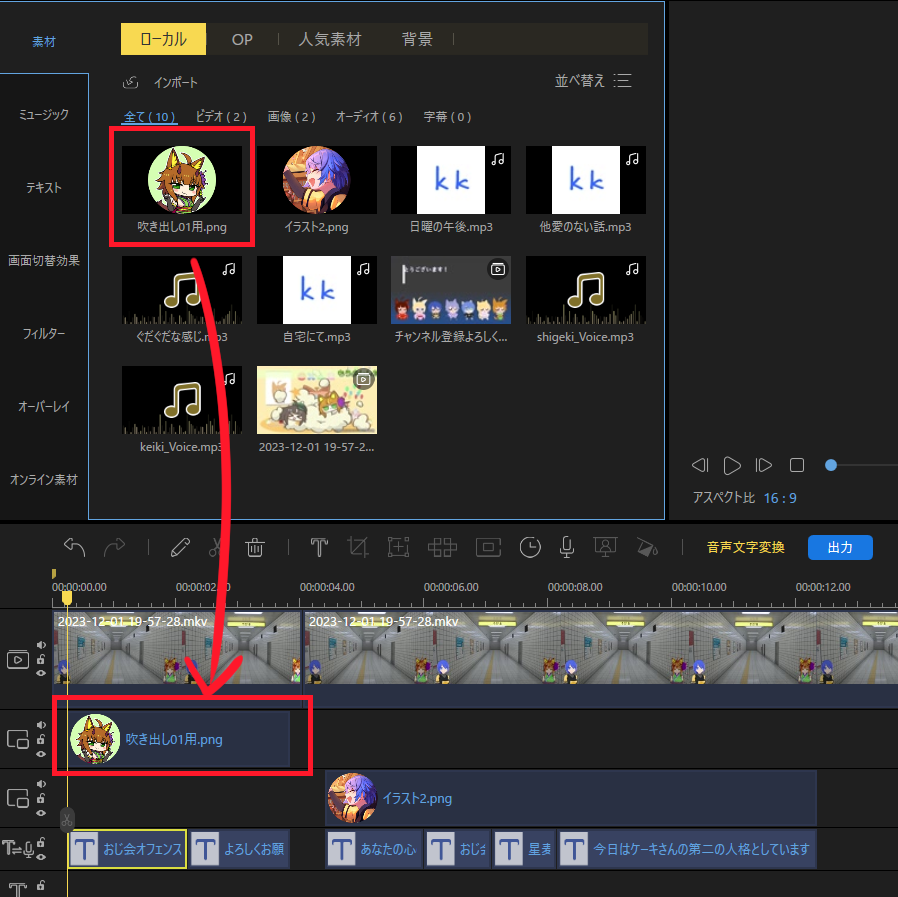Filter media by オーディオ(6)
The width and height of the screenshot is (898, 897).
[369, 117]
